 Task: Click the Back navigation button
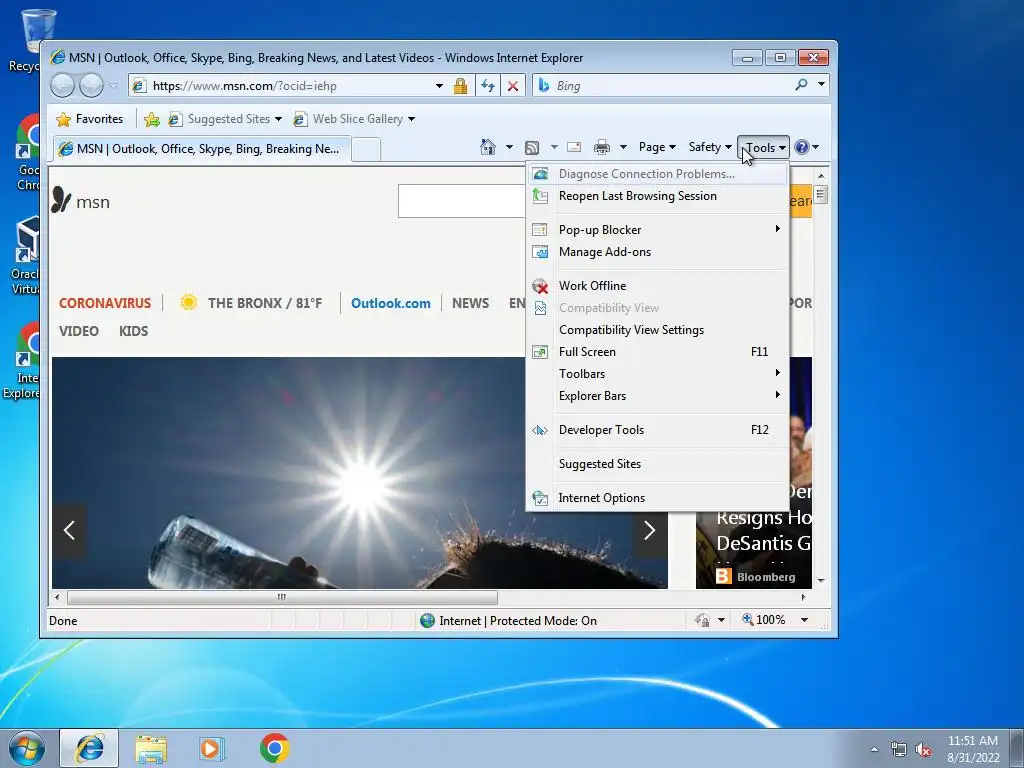(62, 86)
